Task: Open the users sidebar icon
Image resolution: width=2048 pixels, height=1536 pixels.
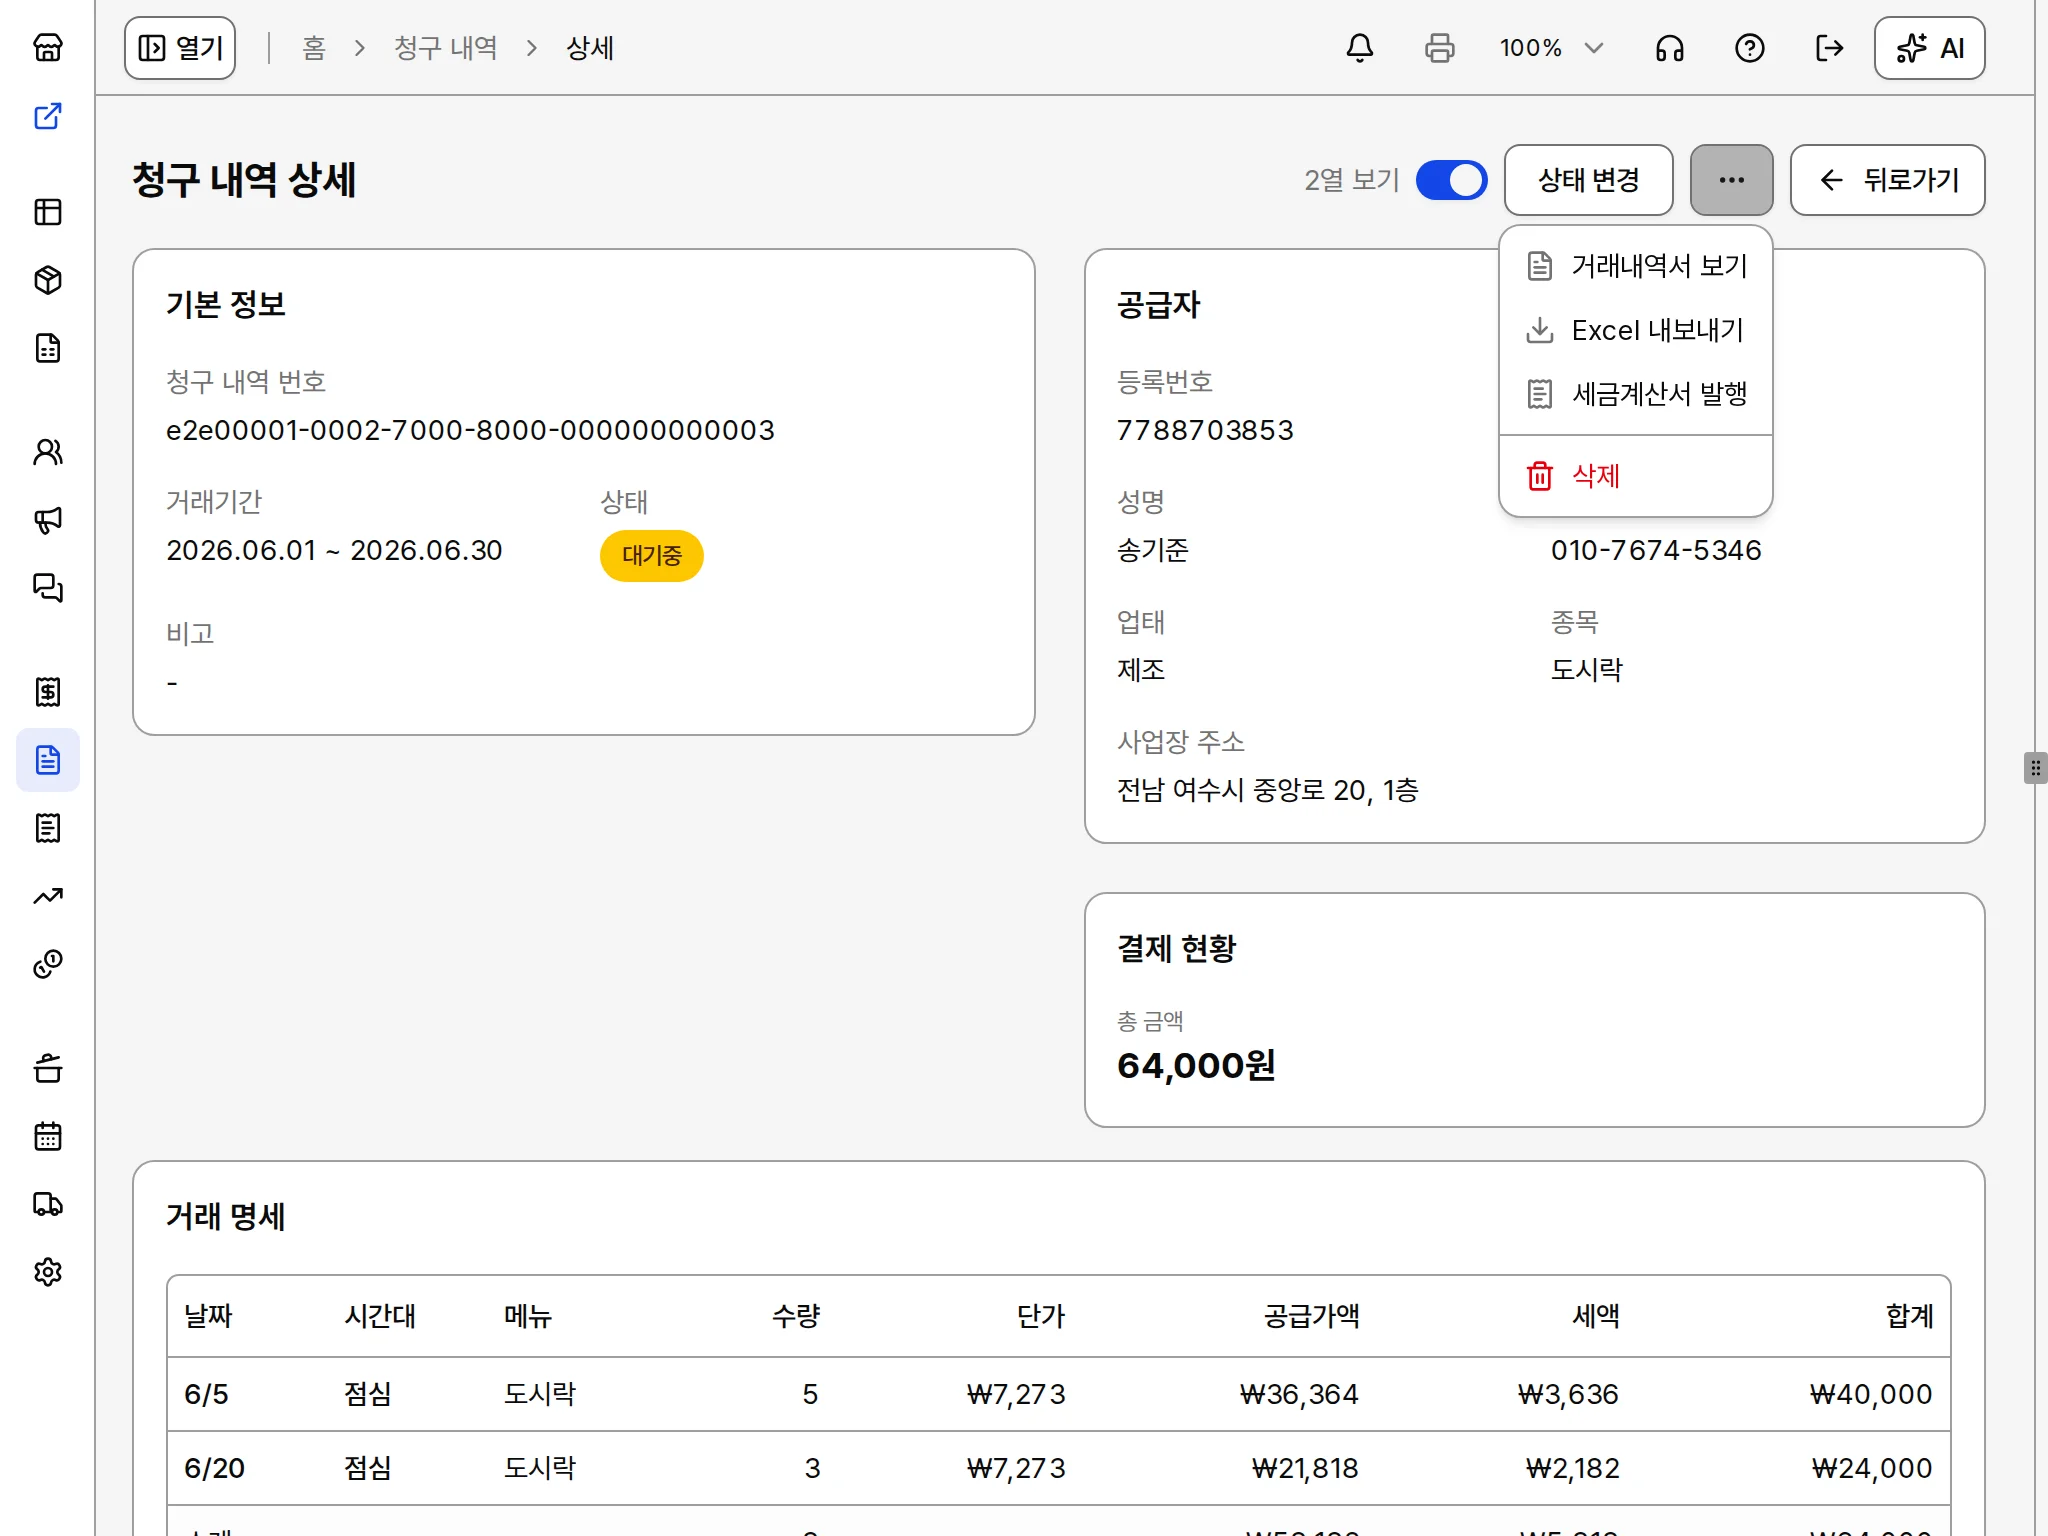Action: (x=48, y=452)
